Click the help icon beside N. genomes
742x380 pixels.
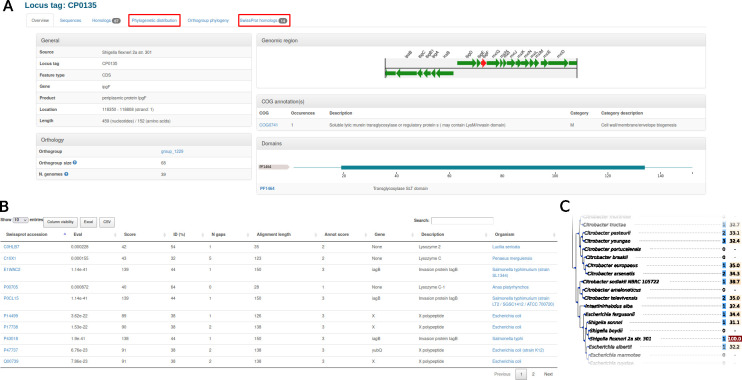click(66, 174)
